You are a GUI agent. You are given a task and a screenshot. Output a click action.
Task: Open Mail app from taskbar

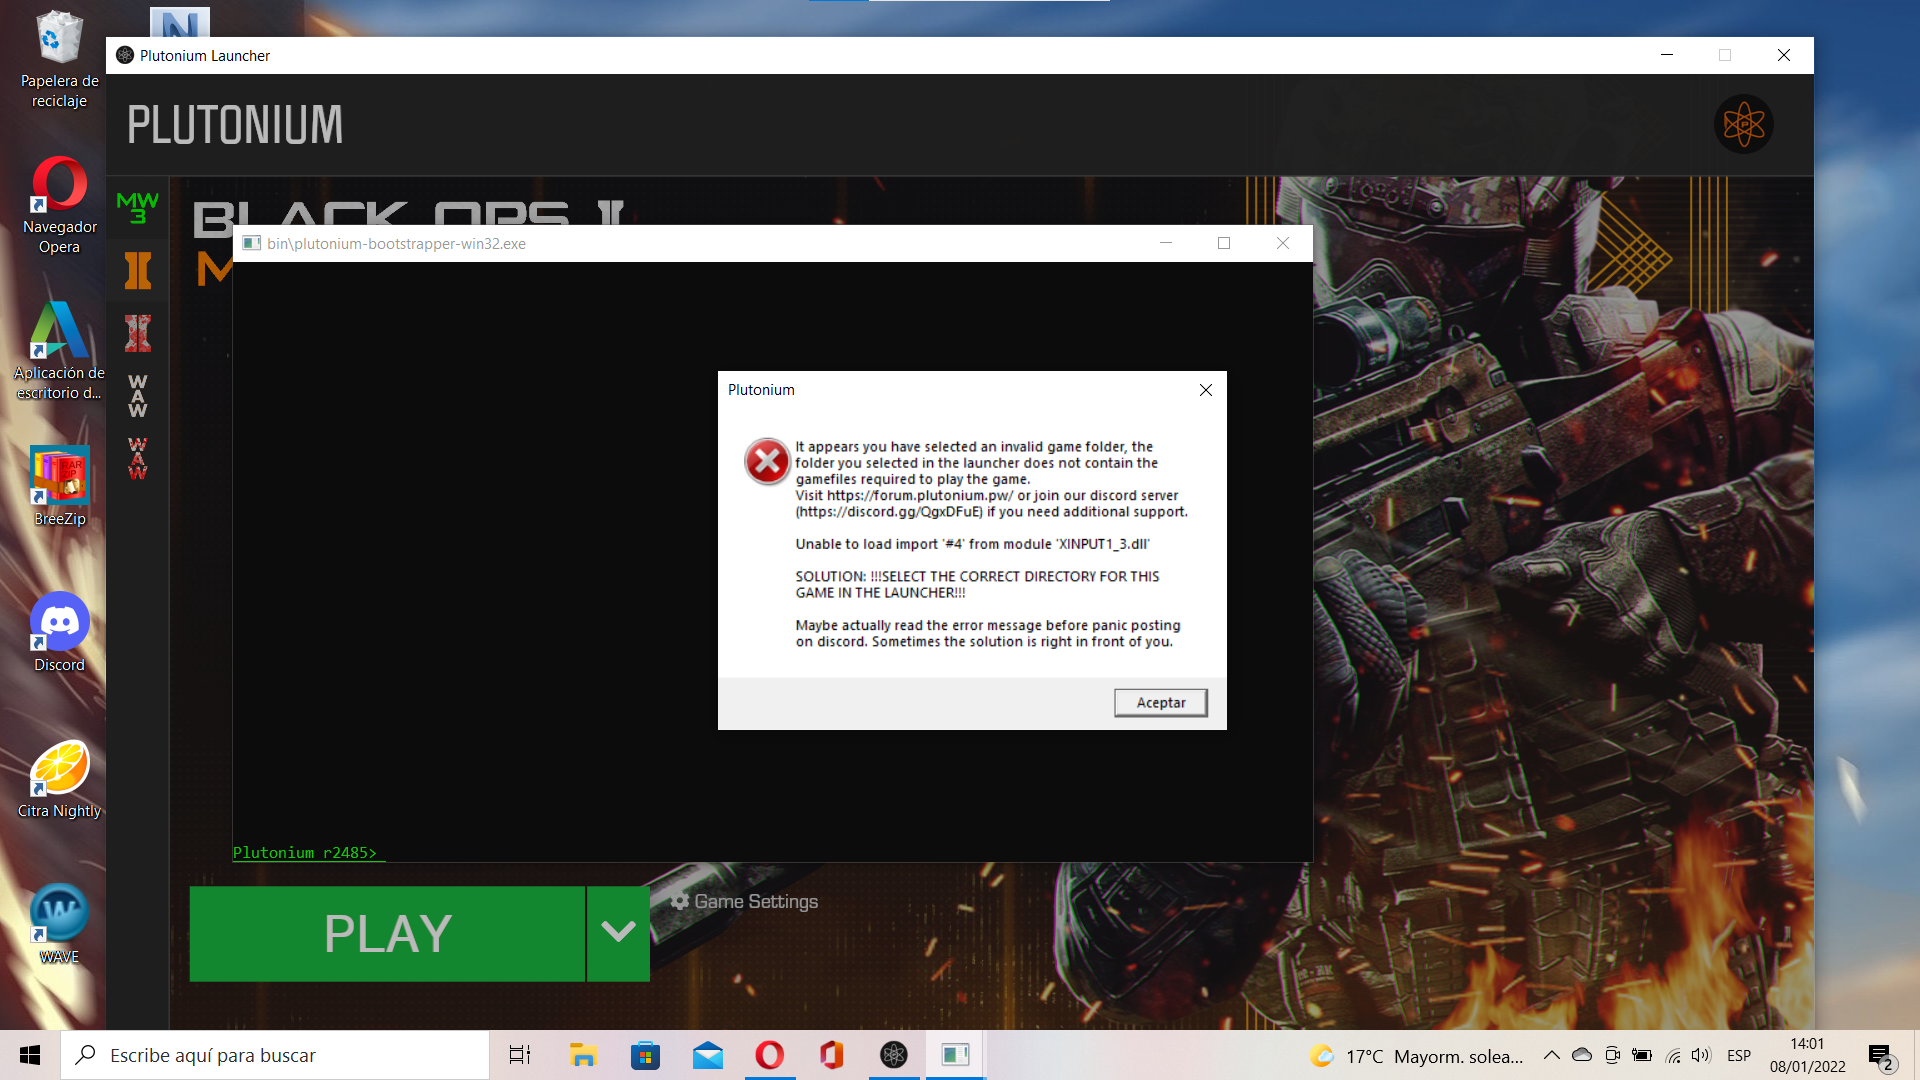click(x=708, y=1055)
